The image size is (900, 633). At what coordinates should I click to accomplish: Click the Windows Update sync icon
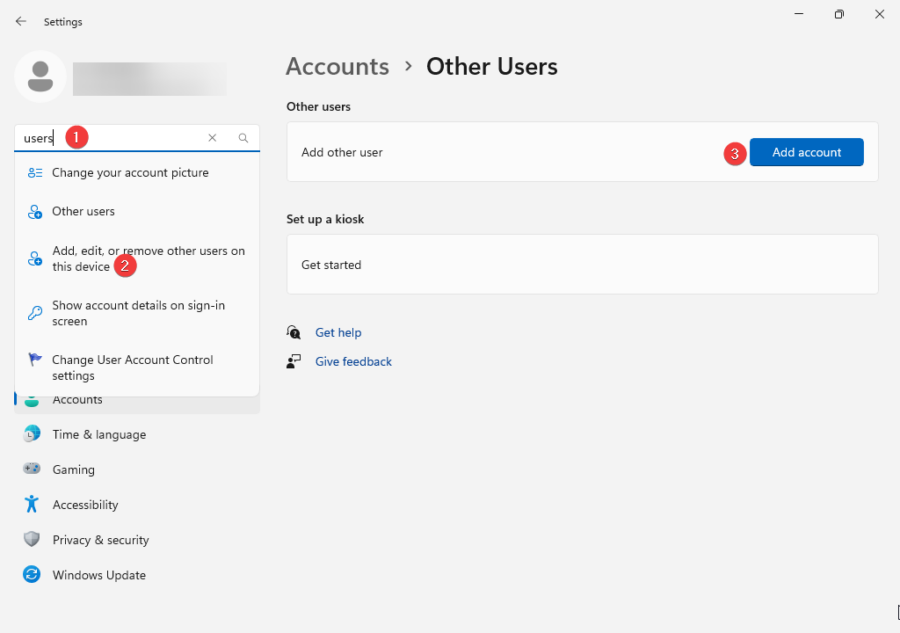tap(32, 575)
